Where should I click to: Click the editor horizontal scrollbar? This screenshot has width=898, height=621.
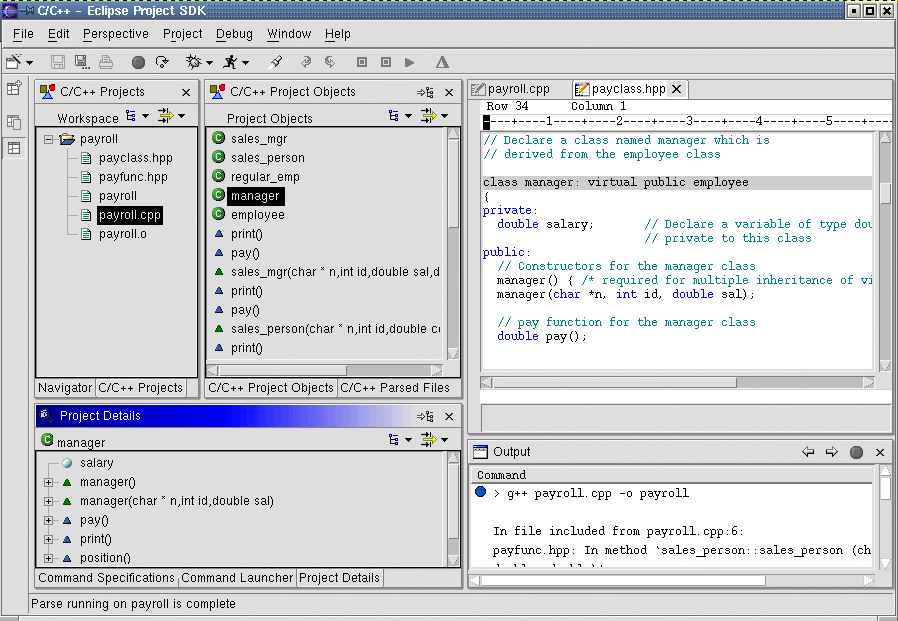coord(678,382)
